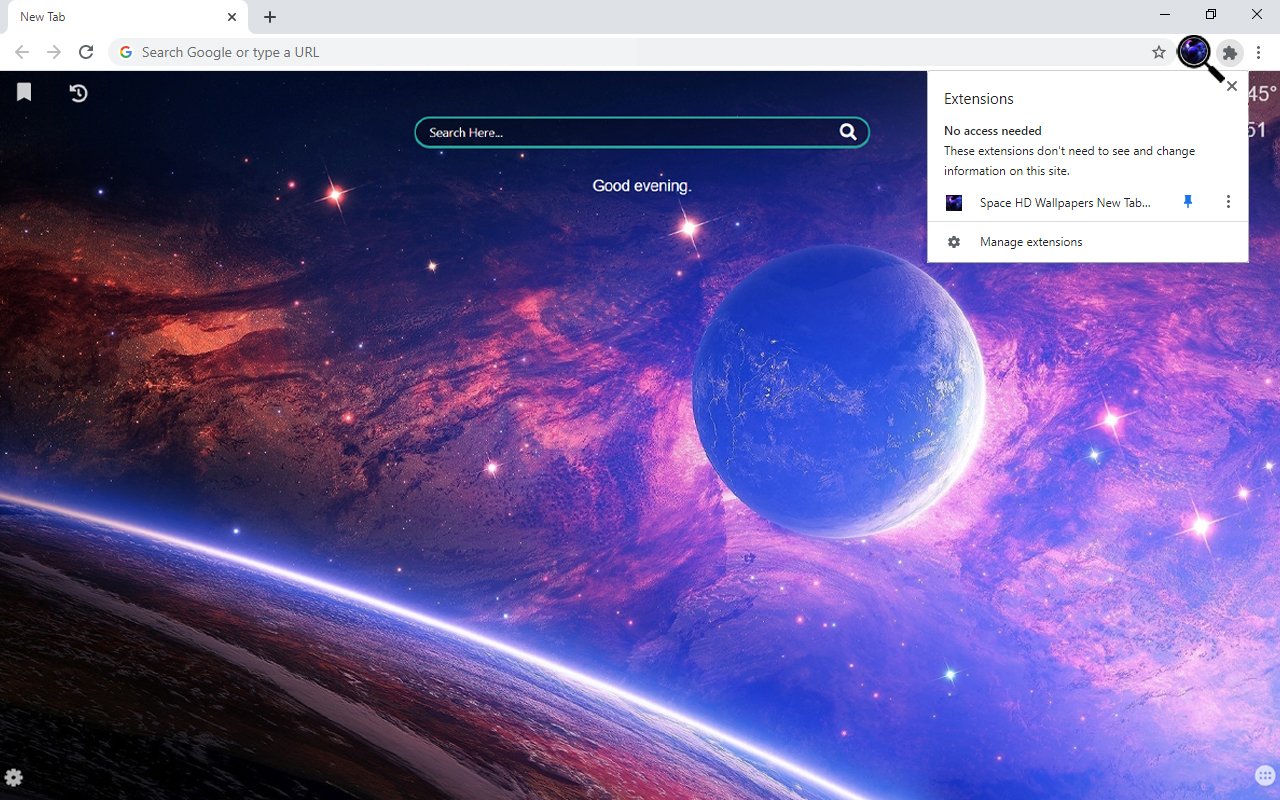Screen dimensions: 1280x800
Task: Minimize the Chrome window
Action: pos(1166,14)
